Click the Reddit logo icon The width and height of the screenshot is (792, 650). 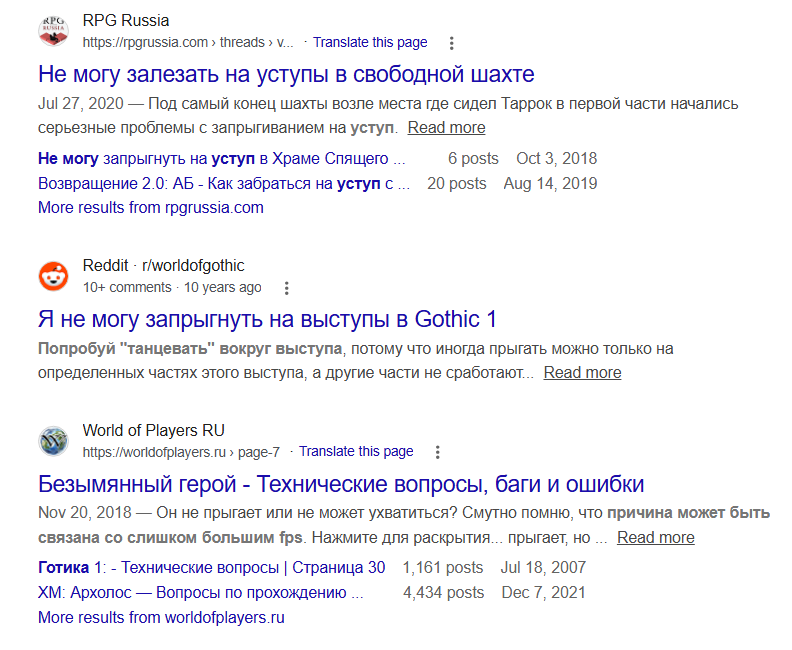coord(54,276)
